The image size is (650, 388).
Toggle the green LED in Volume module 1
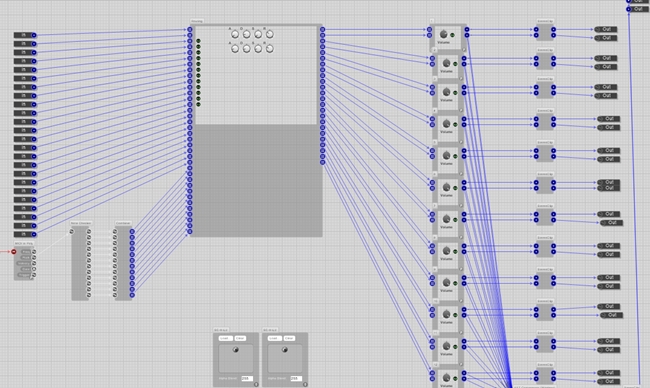tap(452, 35)
